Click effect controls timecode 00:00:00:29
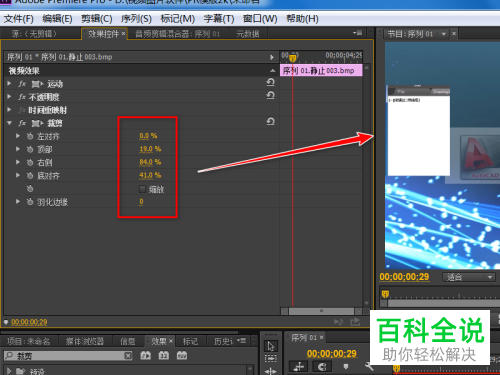 click(x=29, y=322)
